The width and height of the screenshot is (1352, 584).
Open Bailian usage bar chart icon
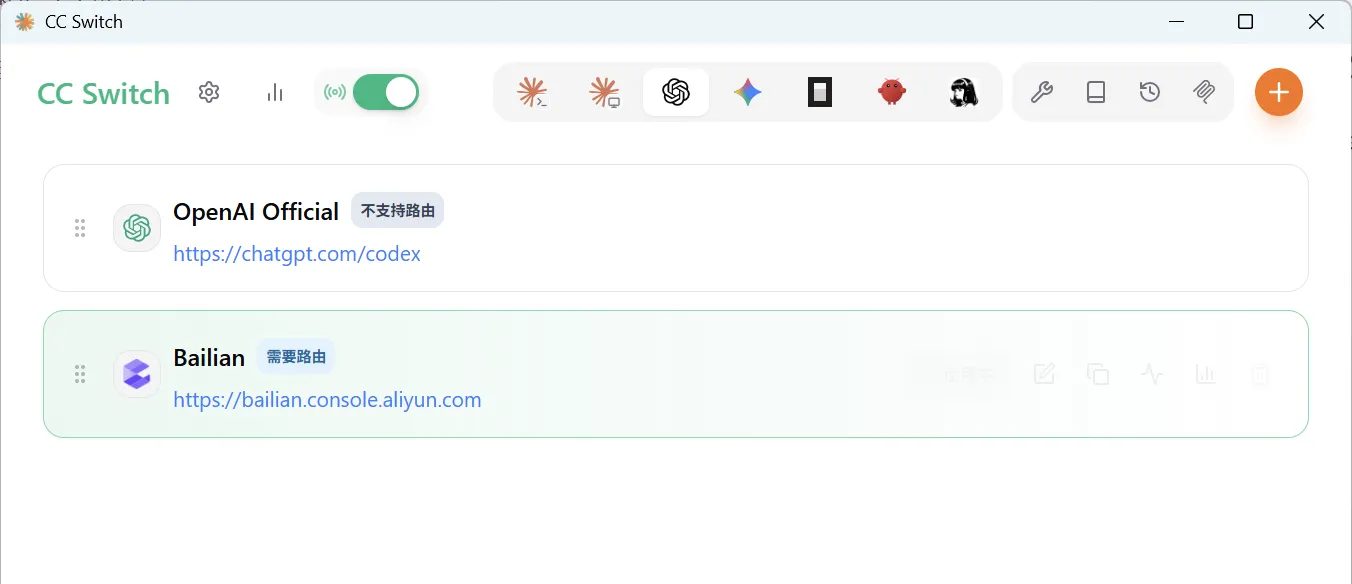coord(1206,375)
